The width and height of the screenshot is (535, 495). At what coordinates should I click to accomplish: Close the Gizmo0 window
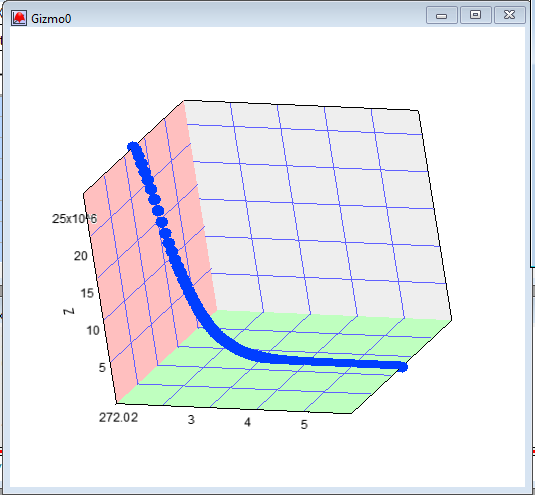[509, 15]
